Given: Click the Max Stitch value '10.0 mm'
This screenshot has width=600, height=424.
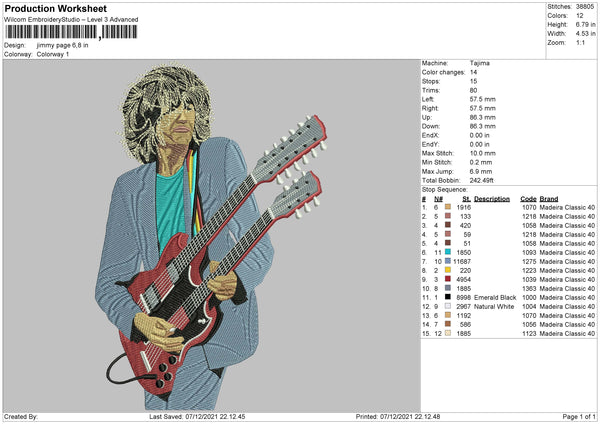Looking at the screenshot, I should pos(483,153).
